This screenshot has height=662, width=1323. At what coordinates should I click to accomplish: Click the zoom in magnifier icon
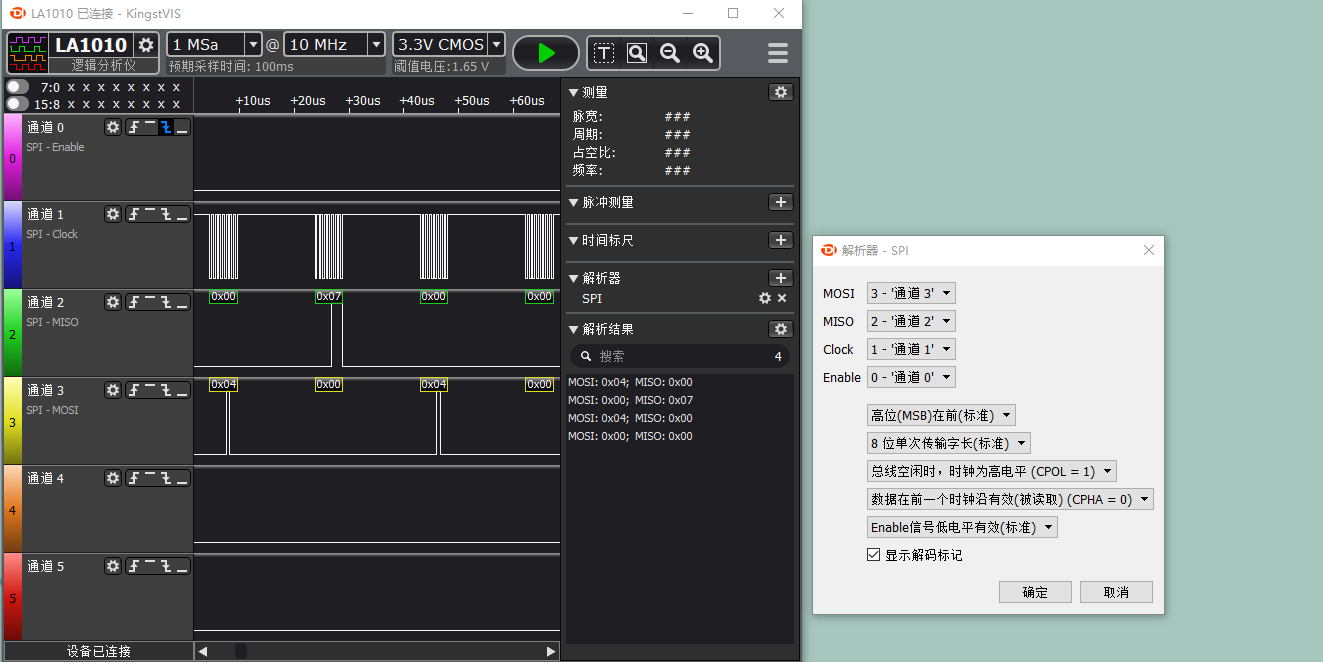pyautogui.click(x=702, y=52)
